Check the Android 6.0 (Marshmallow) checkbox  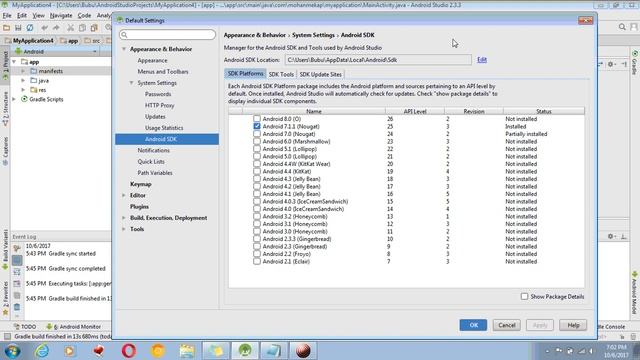coord(257,141)
